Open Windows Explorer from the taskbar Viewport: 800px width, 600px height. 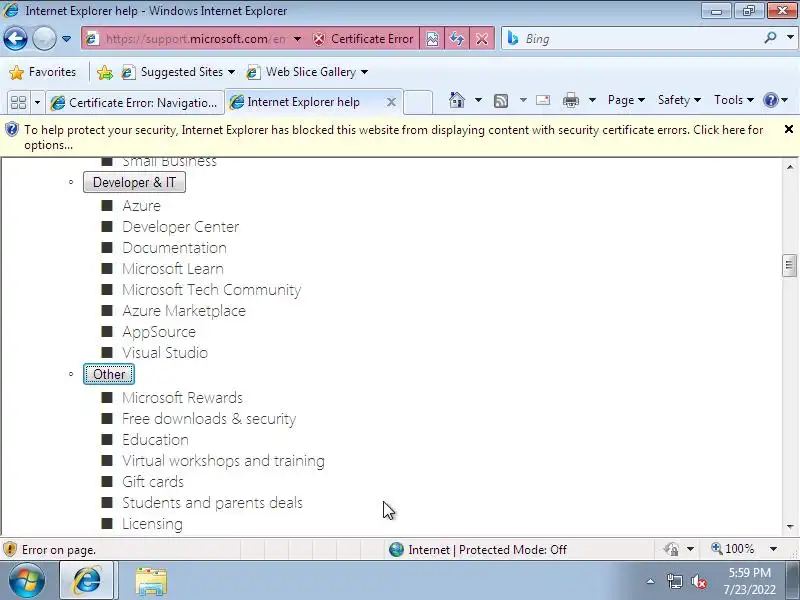point(151,582)
